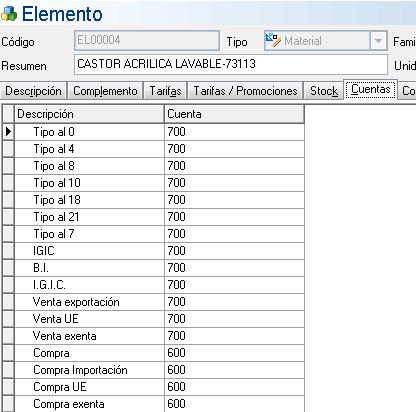Switch to the Stock tab
The image size is (416, 412).
[324, 91]
